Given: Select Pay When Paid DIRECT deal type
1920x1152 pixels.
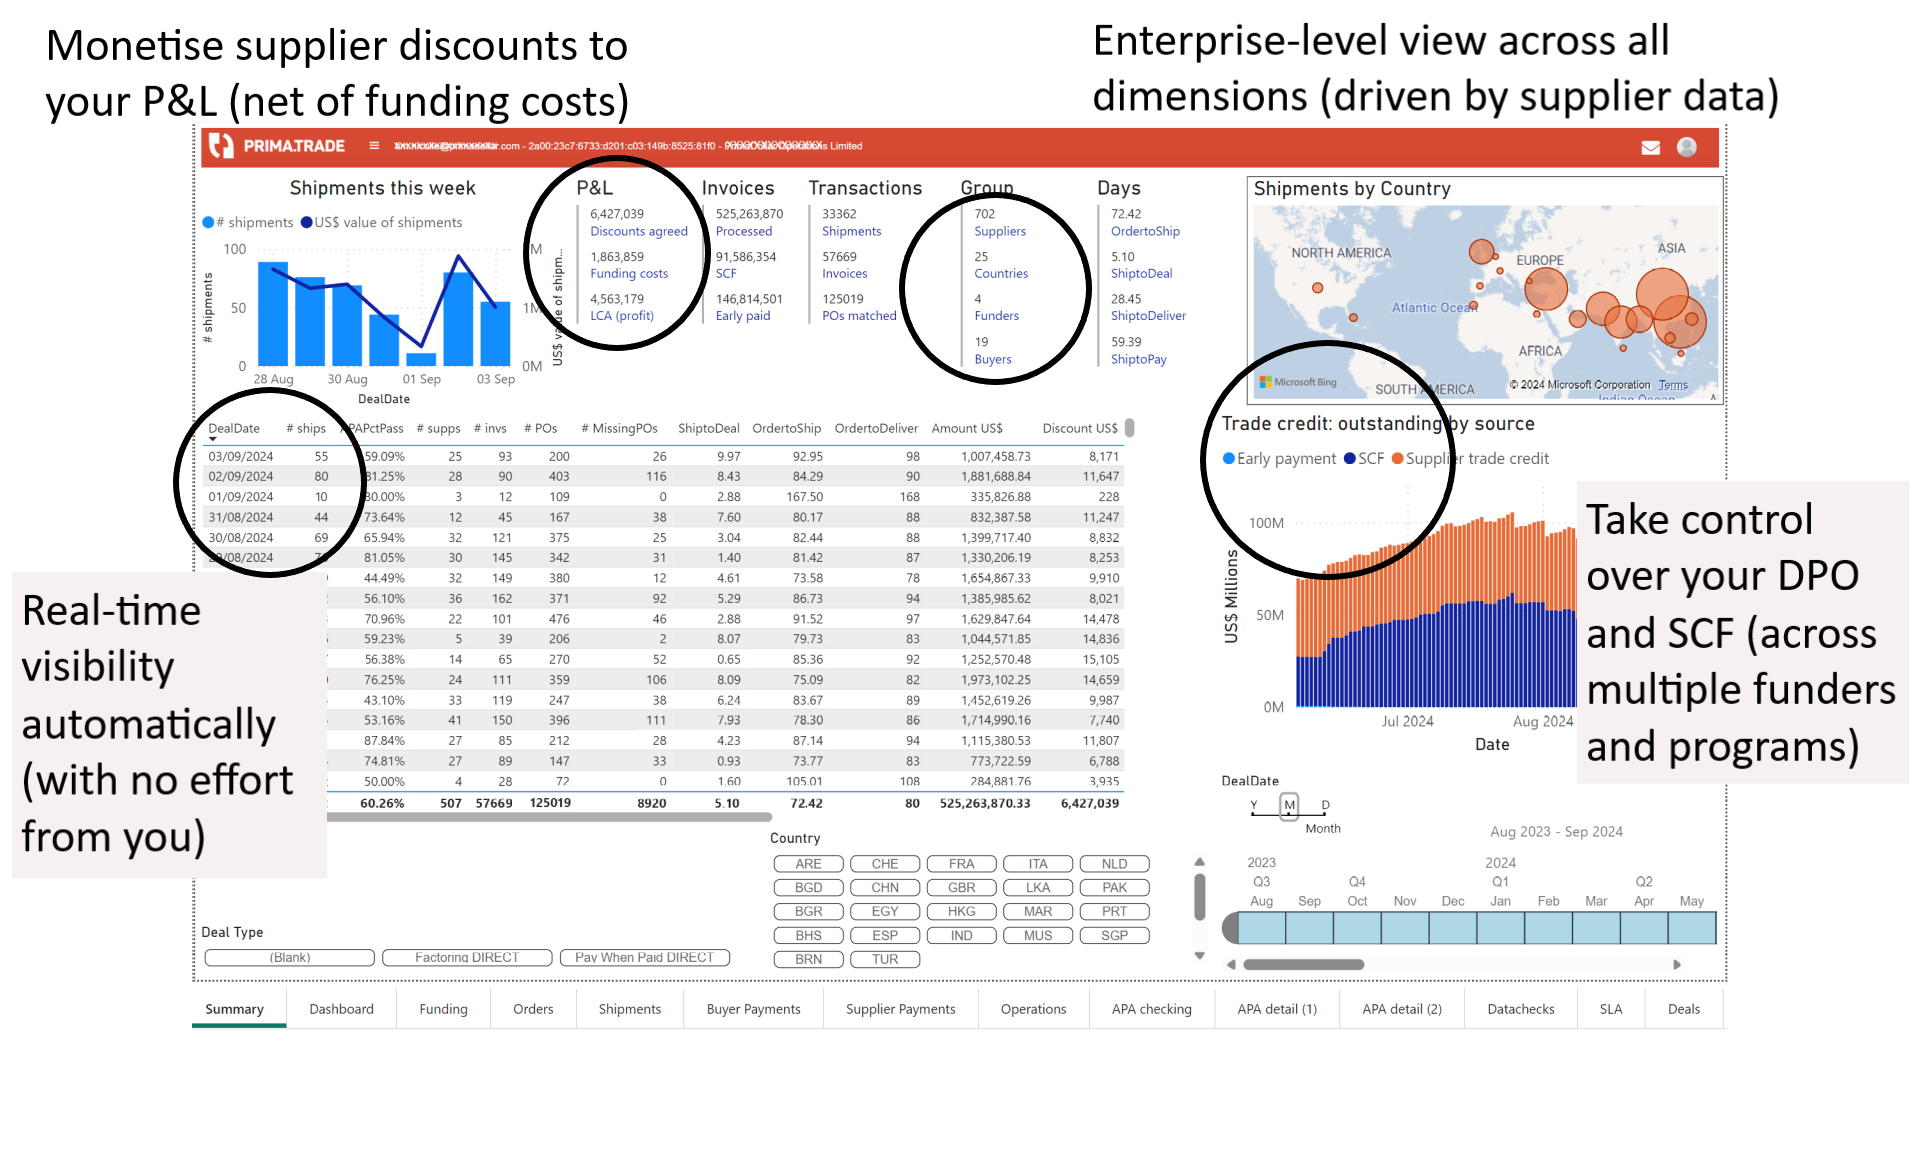Looking at the screenshot, I should click(645, 958).
